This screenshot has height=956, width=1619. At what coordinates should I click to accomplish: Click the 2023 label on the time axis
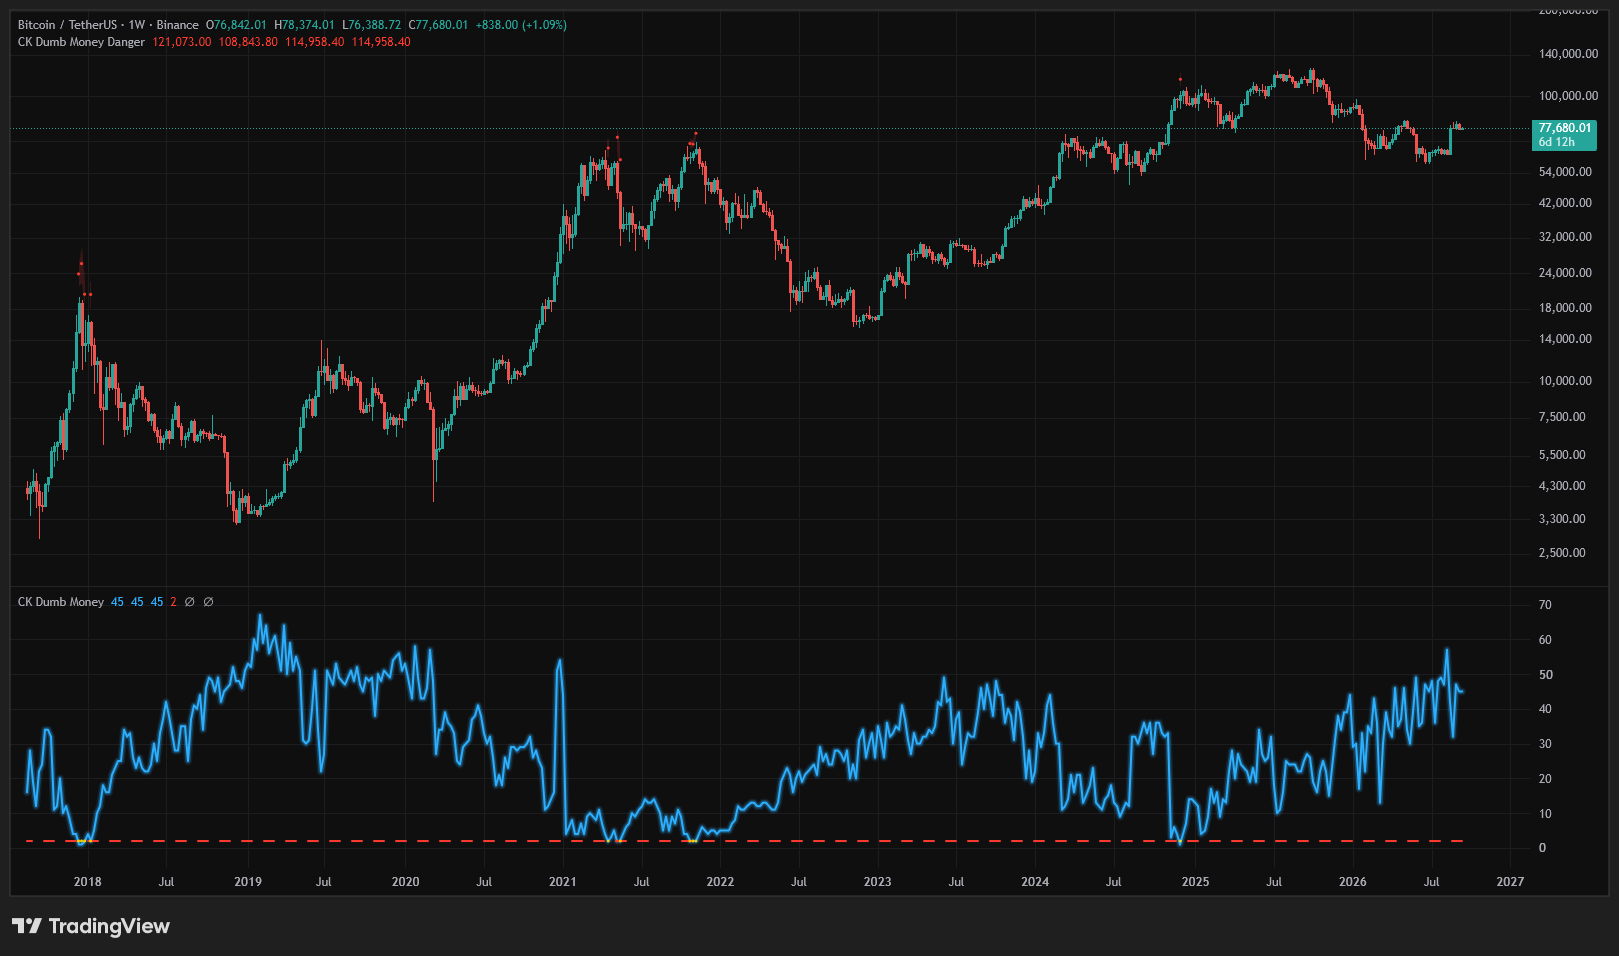(877, 882)
